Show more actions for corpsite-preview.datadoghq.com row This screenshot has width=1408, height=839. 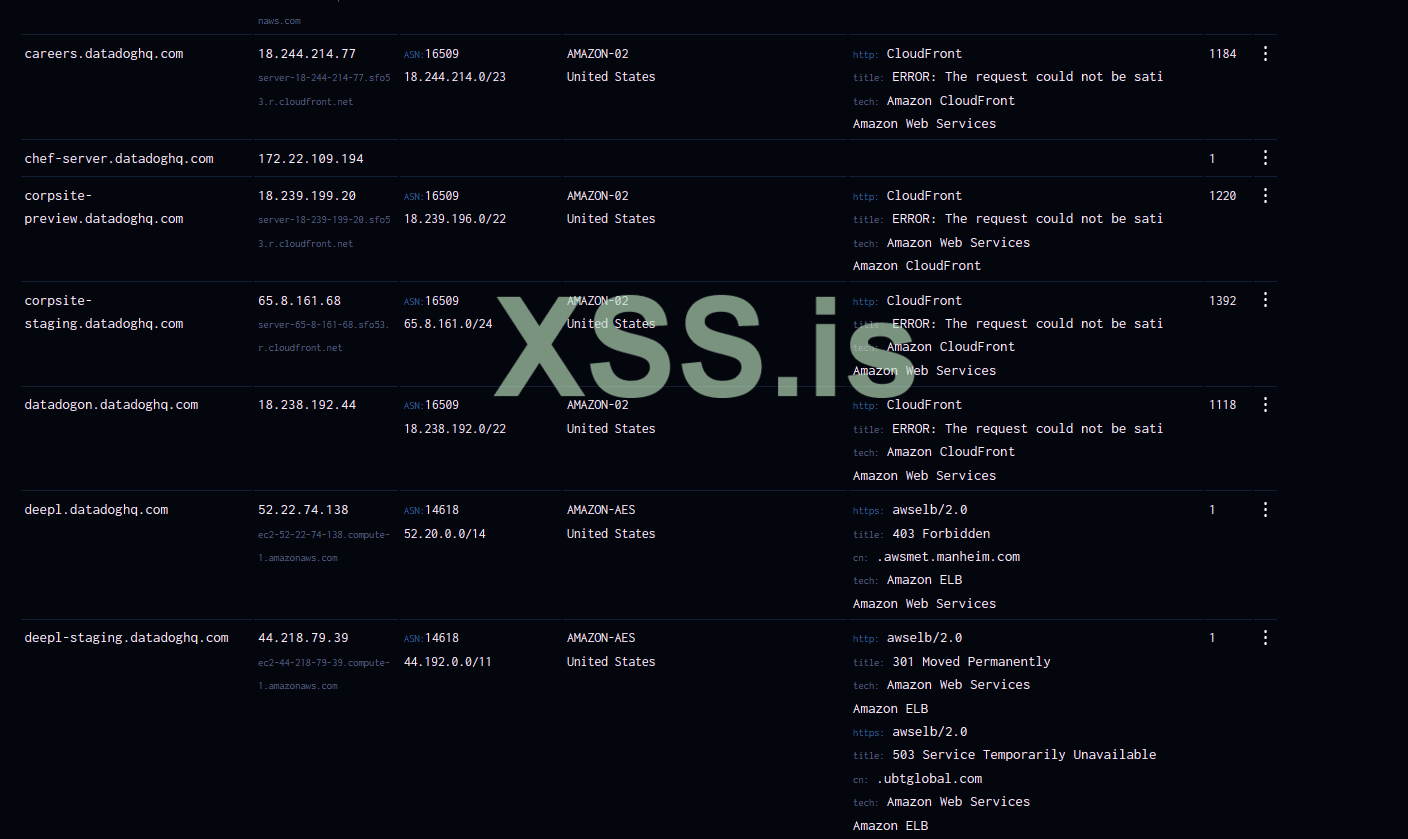(1265, 196)
